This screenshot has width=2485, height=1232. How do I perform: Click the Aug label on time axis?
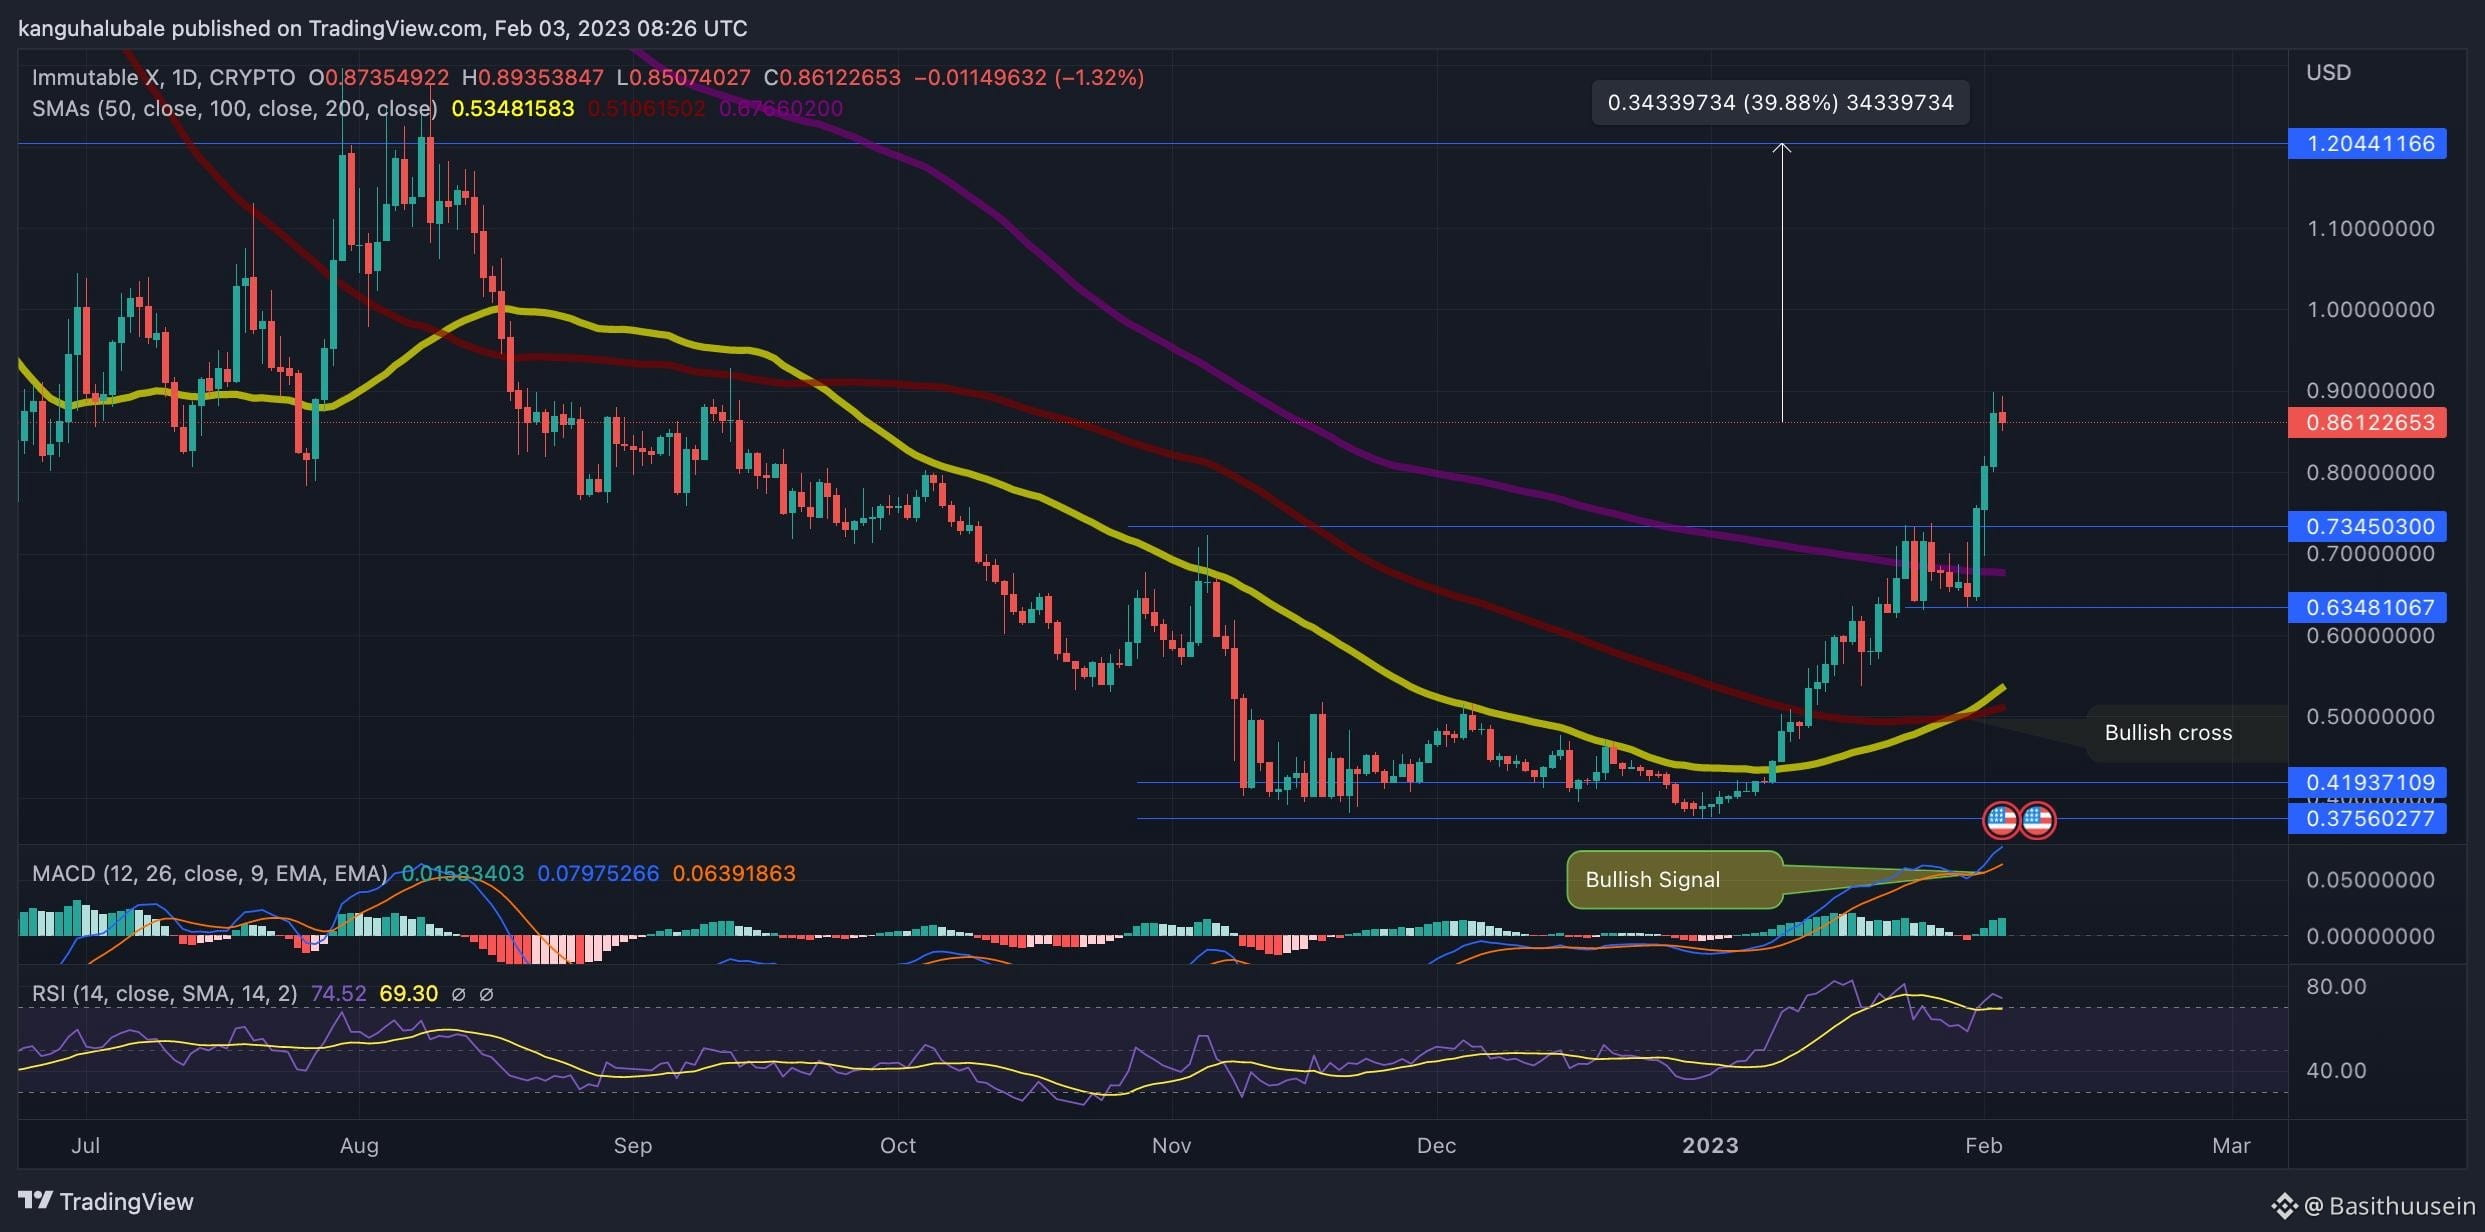pyautogui.click(x=359, y=1145)
